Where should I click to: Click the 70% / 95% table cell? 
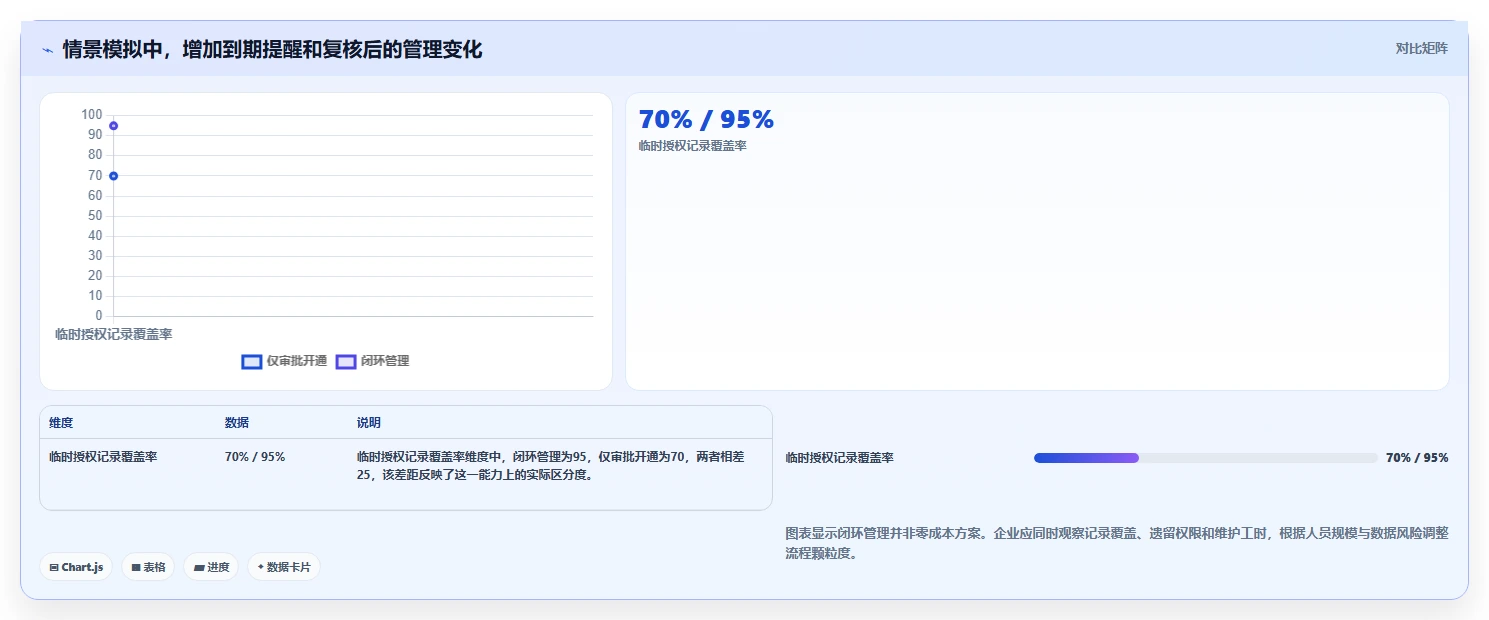[255, 457]
